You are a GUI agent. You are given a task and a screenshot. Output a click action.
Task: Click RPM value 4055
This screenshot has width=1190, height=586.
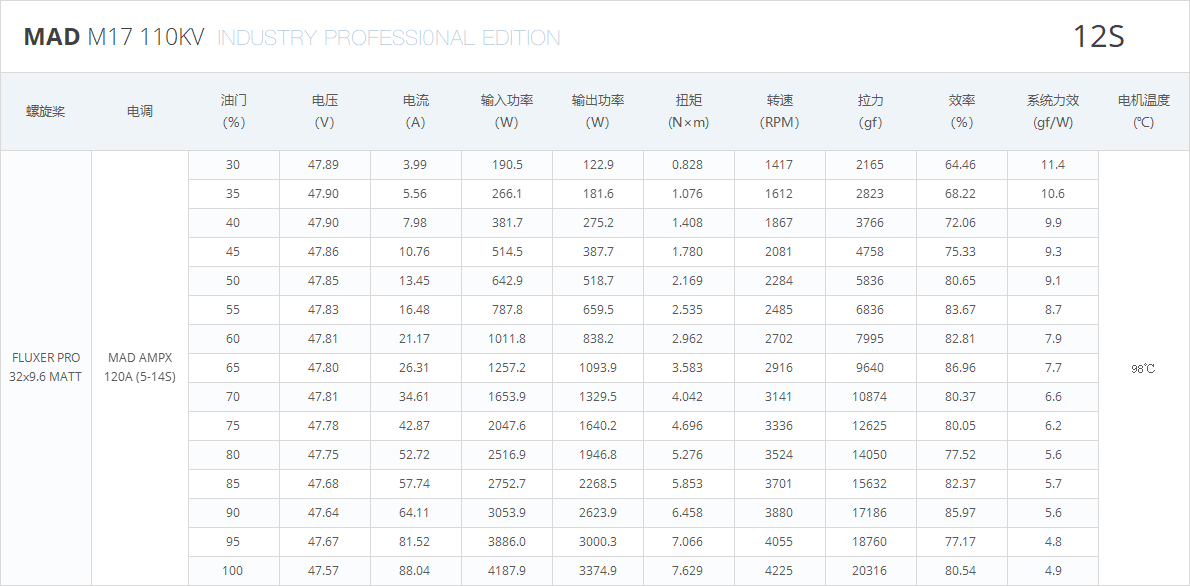[779, 542]
